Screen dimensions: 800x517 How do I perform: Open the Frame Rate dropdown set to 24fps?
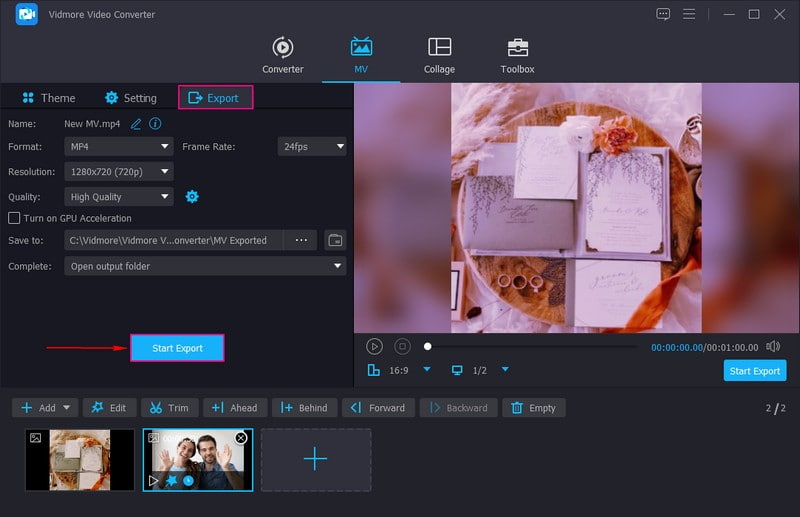pos(311,146)
